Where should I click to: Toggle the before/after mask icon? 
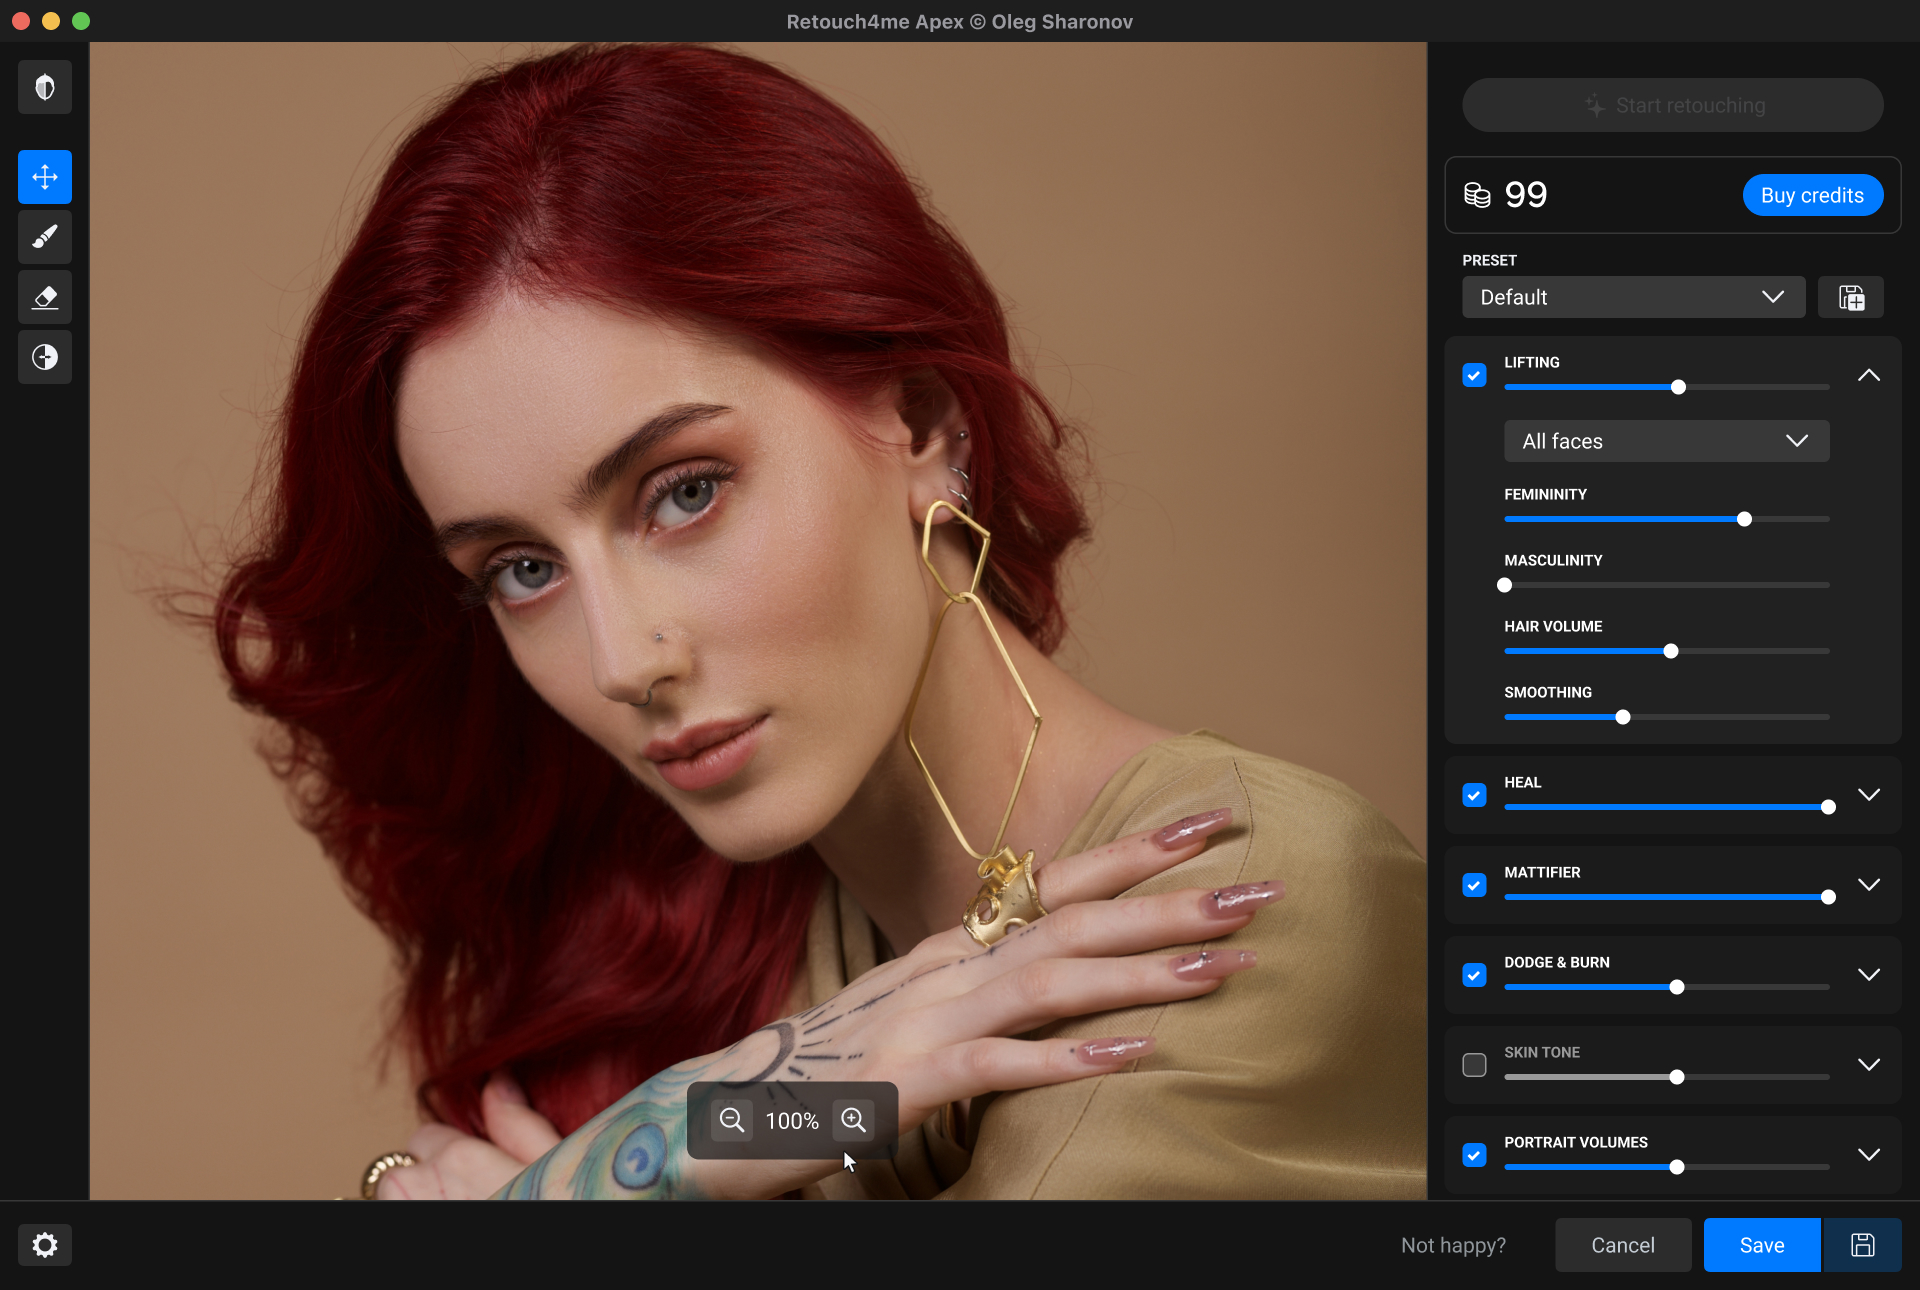point(45,87)
